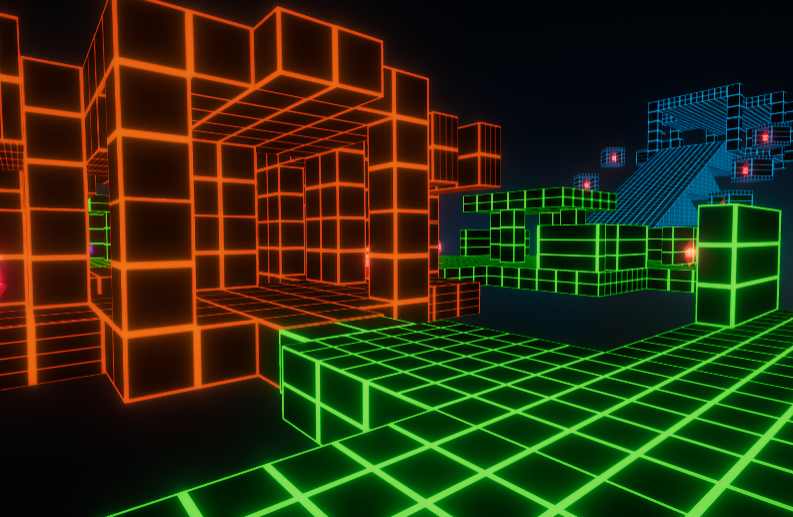Image resolution: width=793 pixels, height=517 pixels.
Task: Click the red gem in the highest blue structure cube
Action: click(x=765, y=137)
